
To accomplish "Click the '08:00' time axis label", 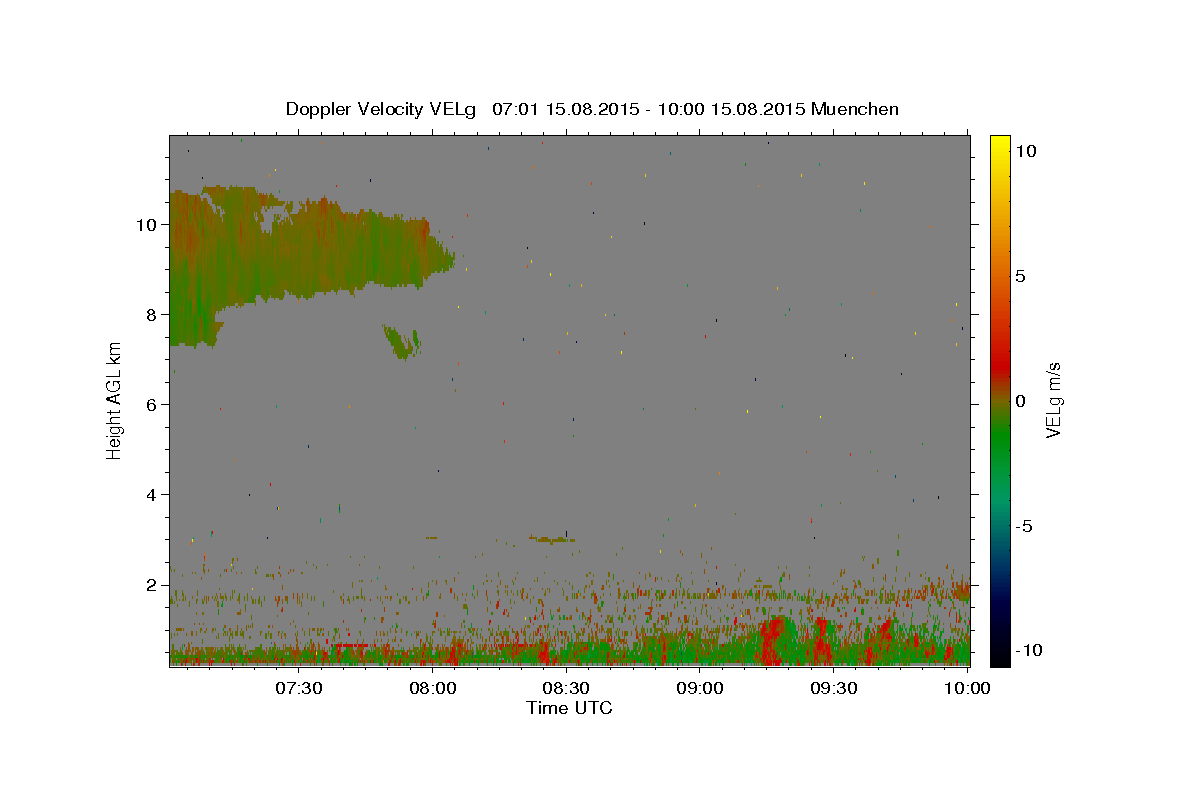I will pos(433,688).
